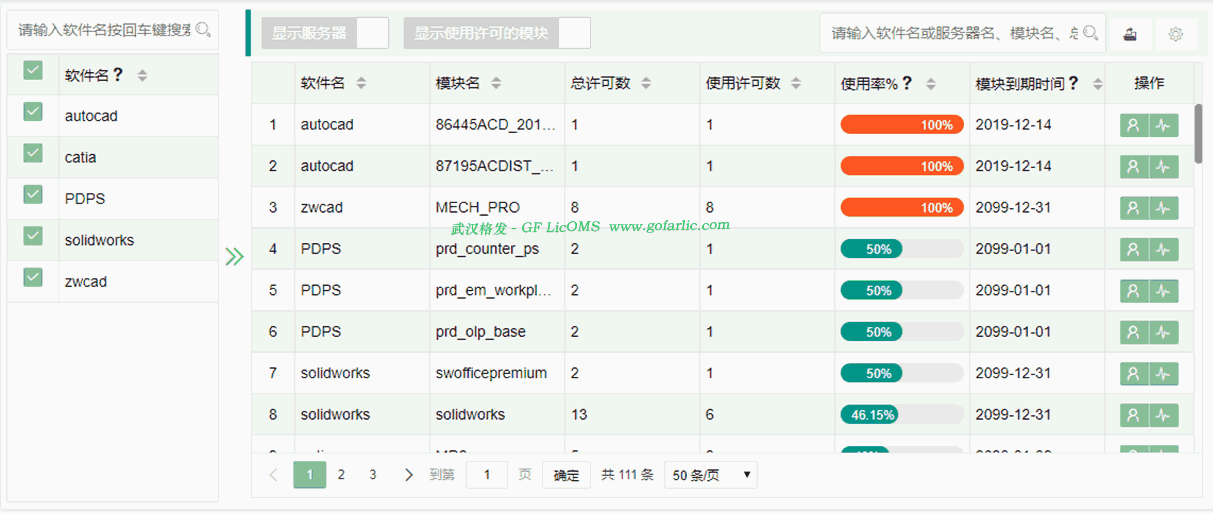Screen dimensions: 1213x514
Task: Sort table by 总许可数 column arrows
Action: 646,83
